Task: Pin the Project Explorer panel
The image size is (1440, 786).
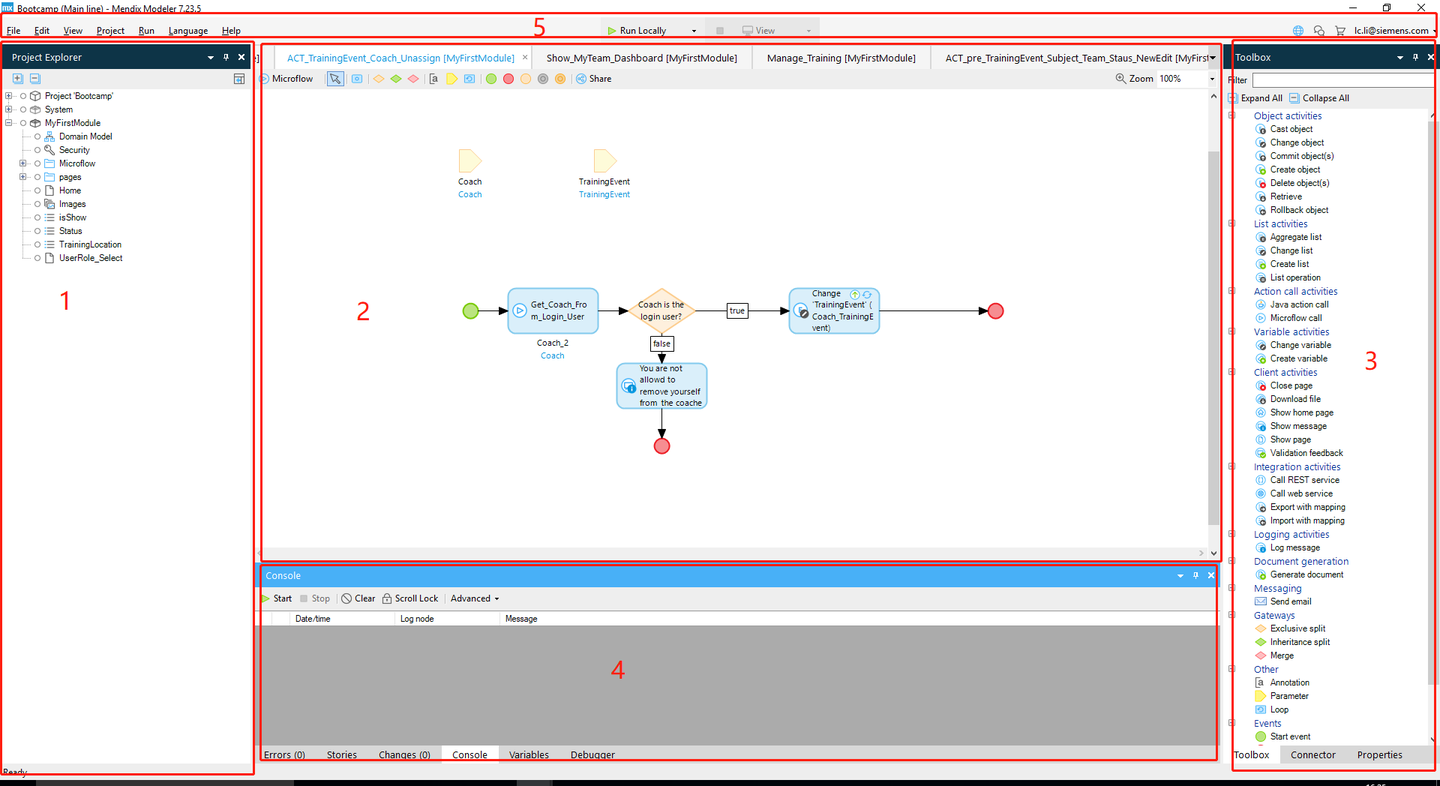Action: (x=226, y=57)
